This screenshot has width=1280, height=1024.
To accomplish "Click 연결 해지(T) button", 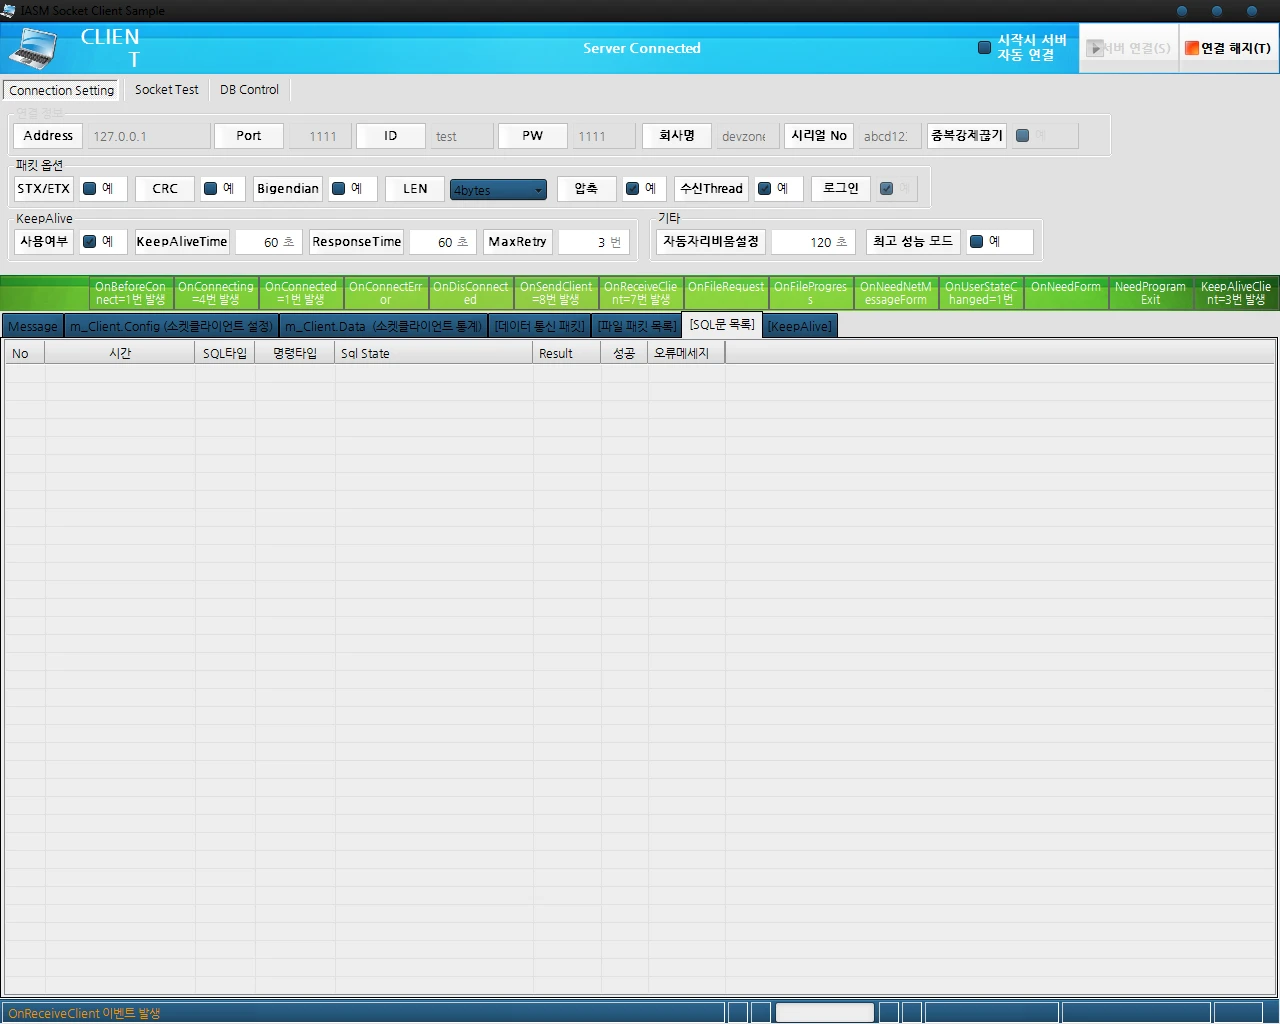I will tap(1229, 48).
